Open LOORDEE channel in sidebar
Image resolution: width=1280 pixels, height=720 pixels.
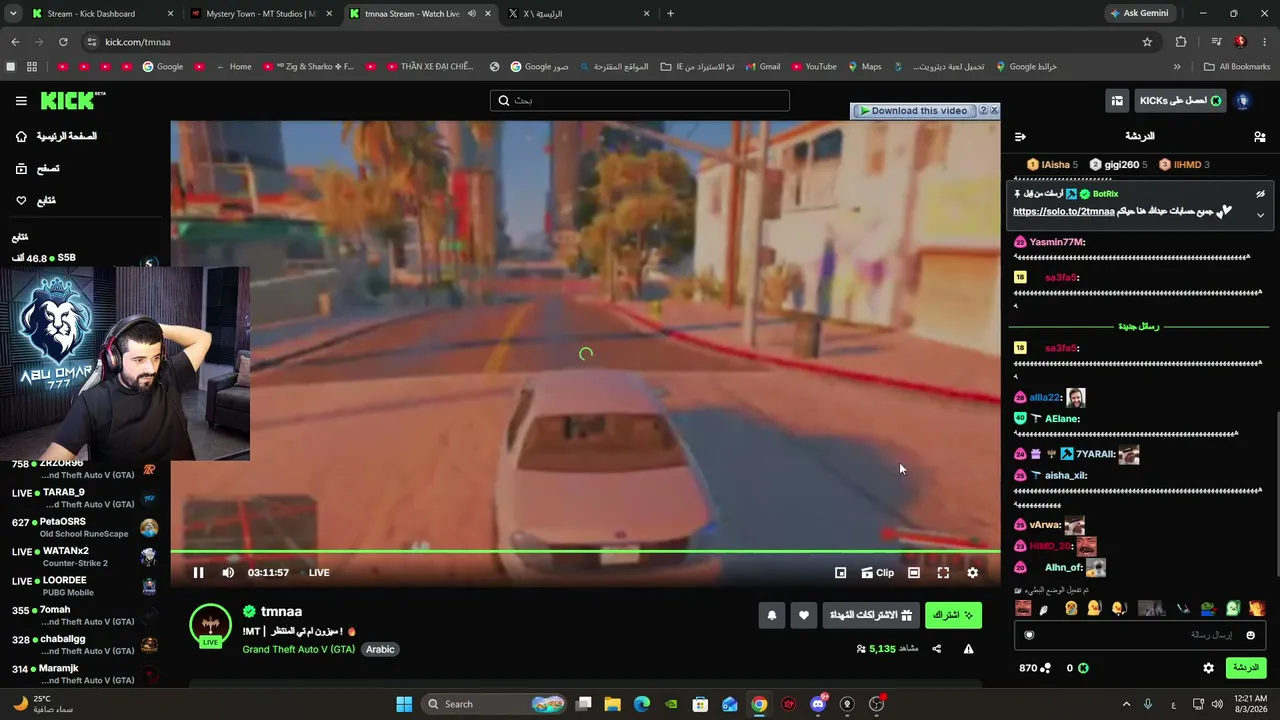tap(84, 586)
